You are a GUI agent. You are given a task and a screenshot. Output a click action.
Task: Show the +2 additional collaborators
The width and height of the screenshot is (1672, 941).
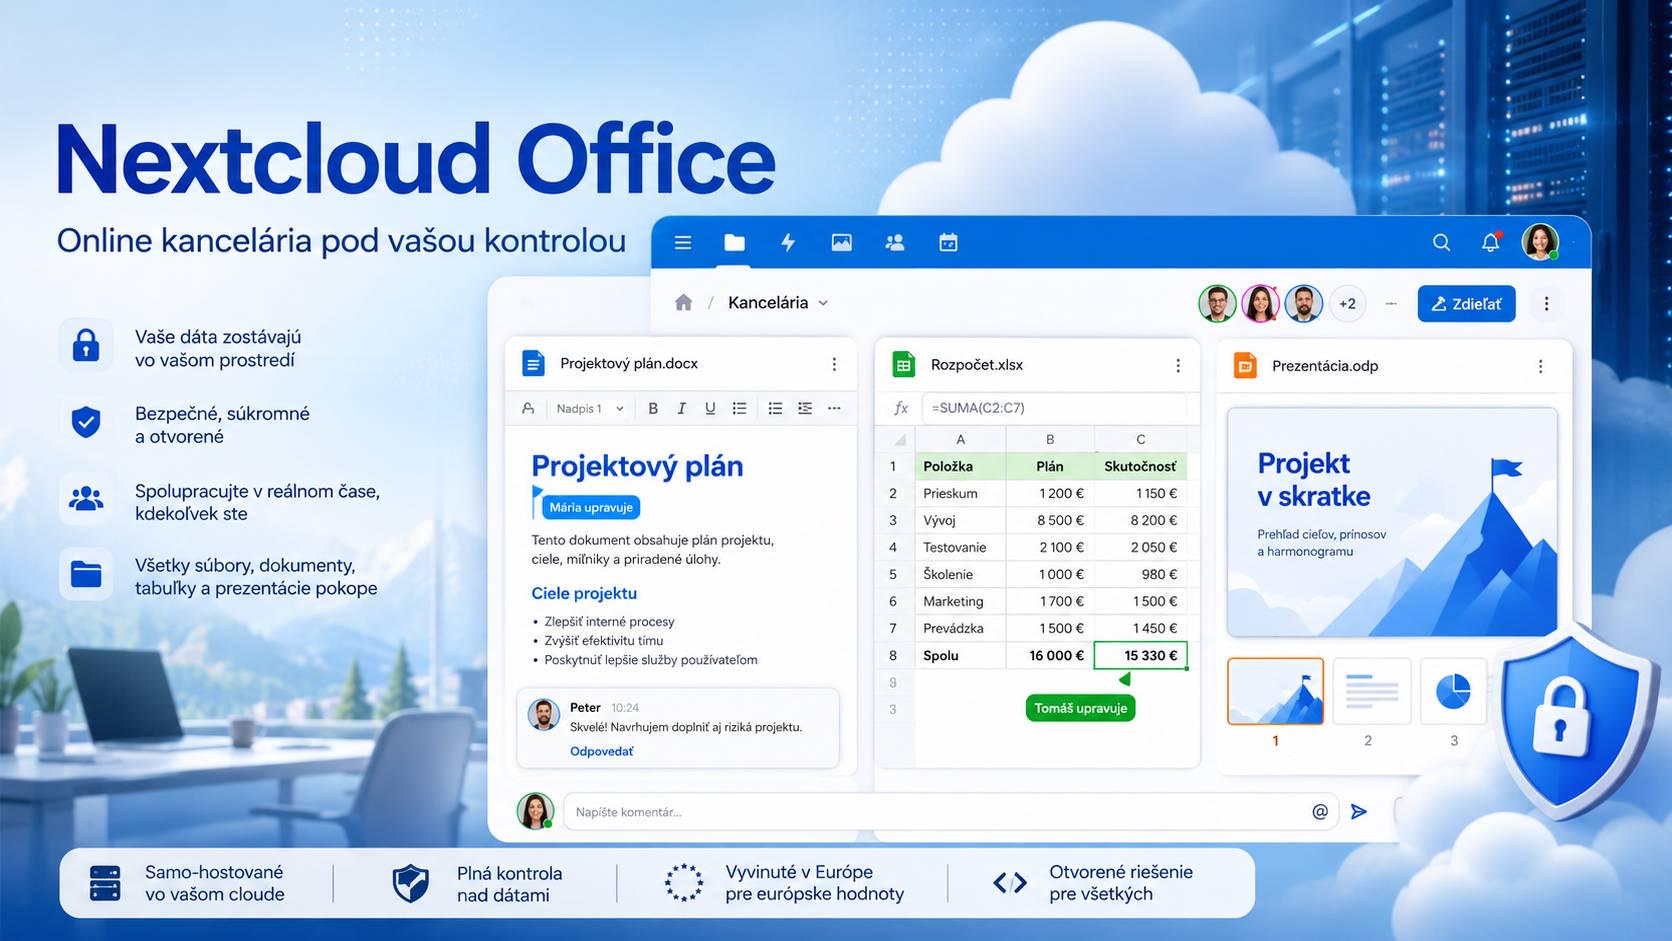pos(1347,304)
